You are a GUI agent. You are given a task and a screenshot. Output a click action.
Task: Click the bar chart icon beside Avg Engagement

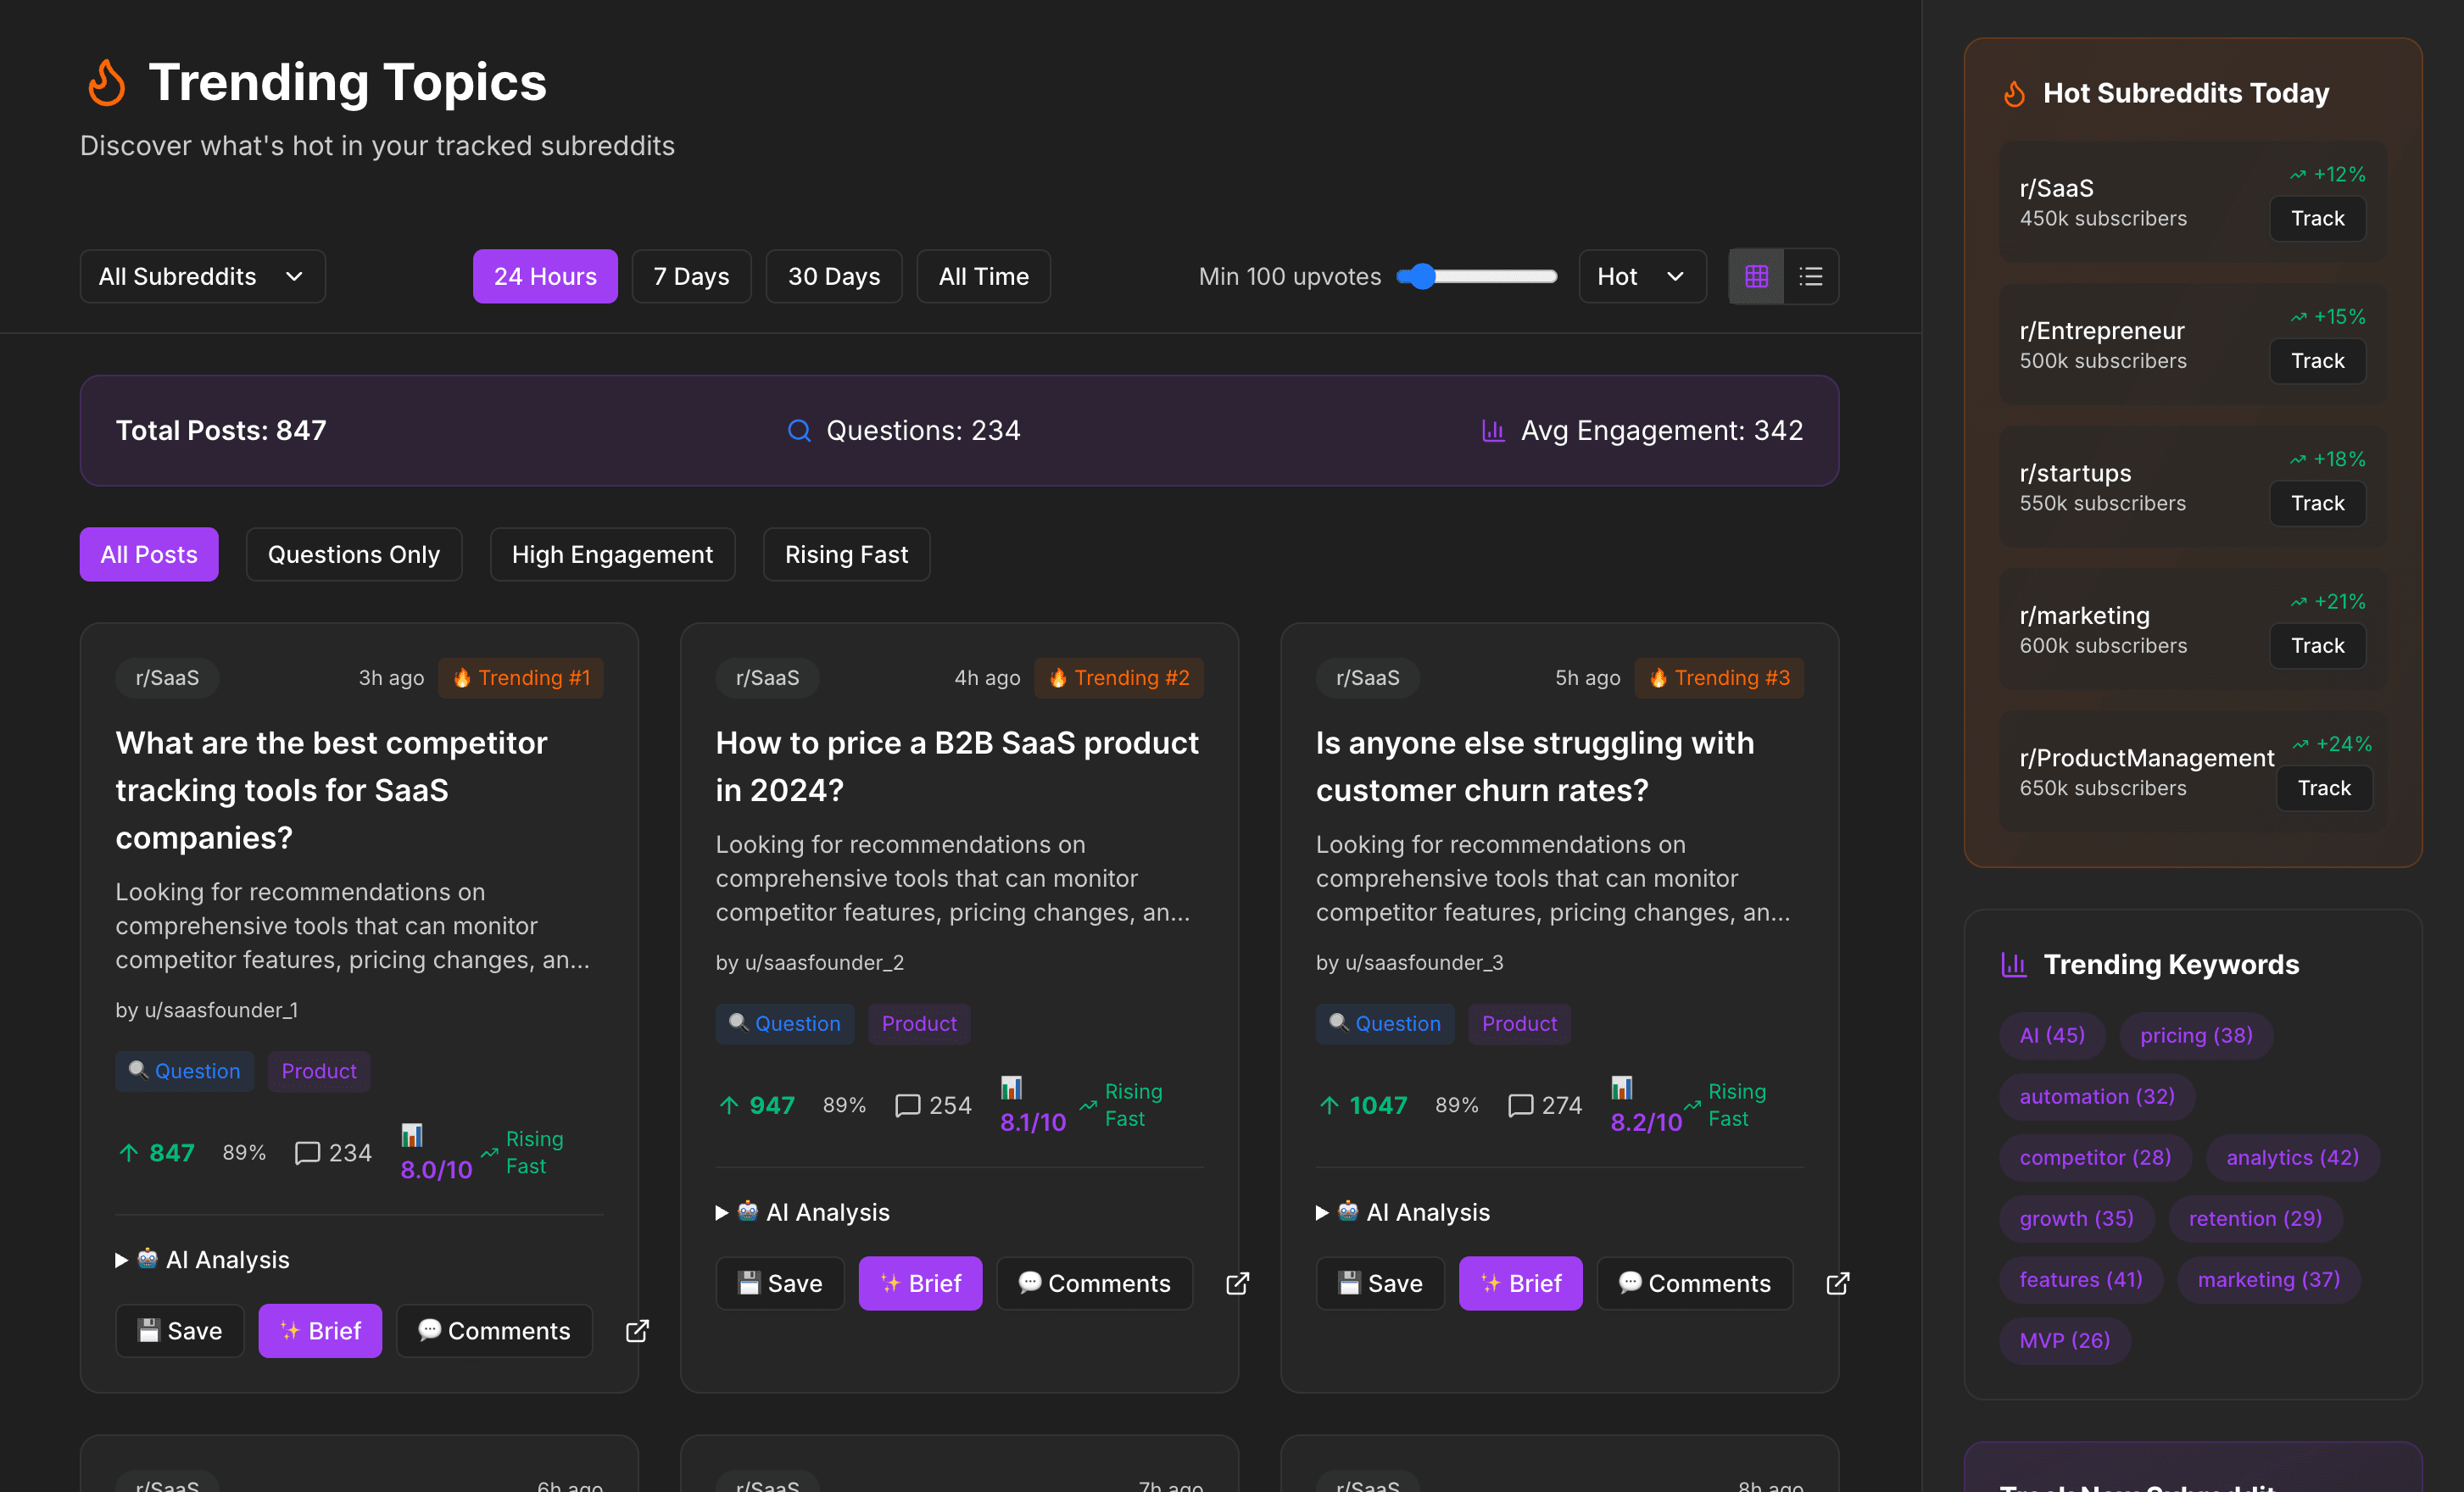pyautogui.click(x=1492, y=430)
